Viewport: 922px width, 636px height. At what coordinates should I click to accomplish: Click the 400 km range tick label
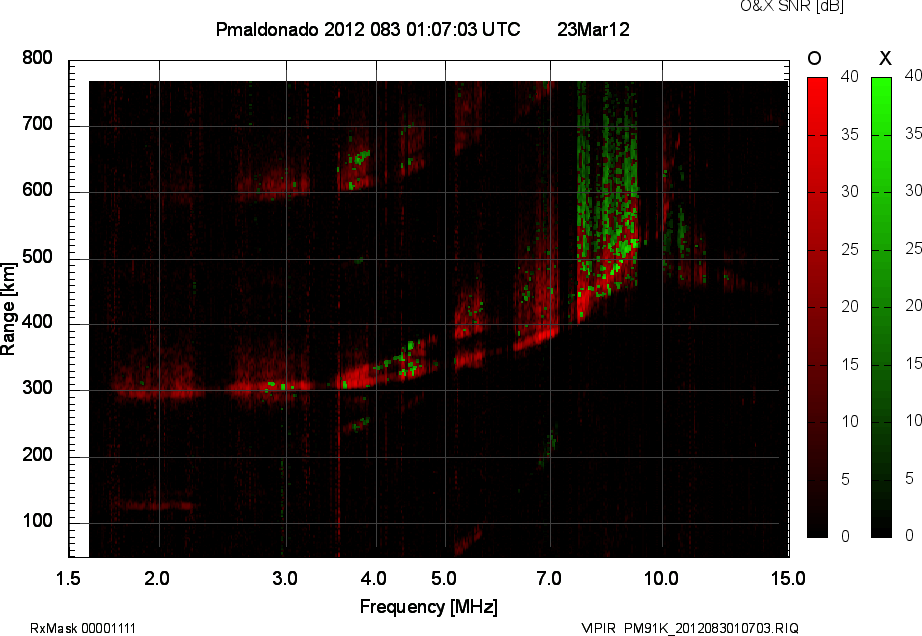pos(38,322)
